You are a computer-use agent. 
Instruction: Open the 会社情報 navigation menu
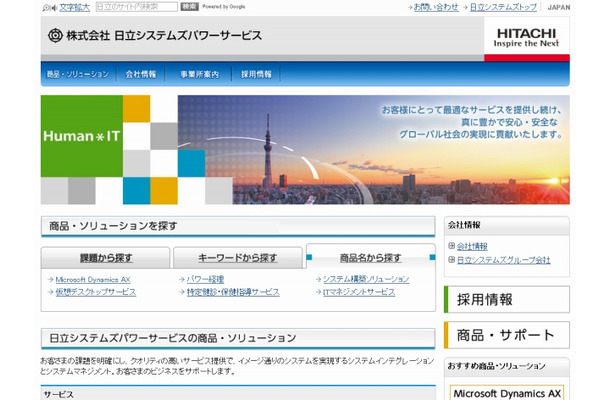click(141, 74)
